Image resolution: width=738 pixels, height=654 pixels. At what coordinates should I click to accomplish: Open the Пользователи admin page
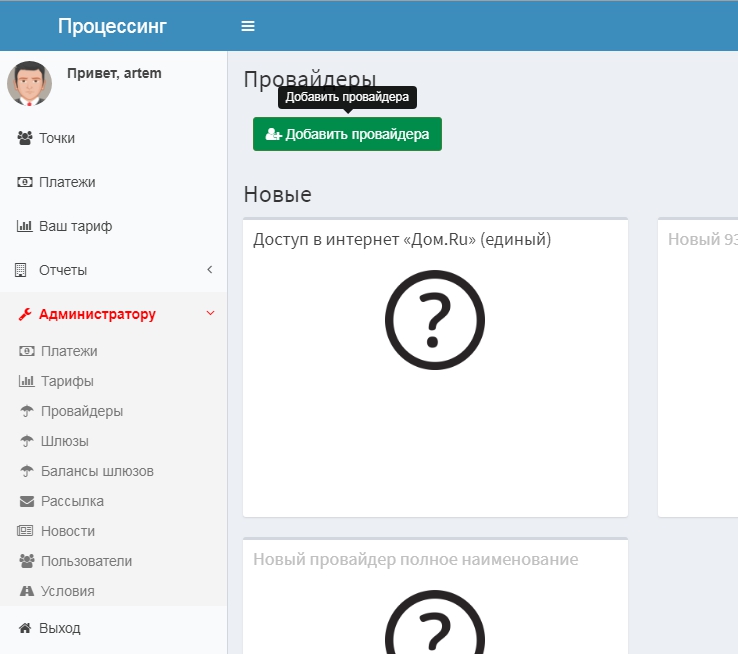click(86, 561)
